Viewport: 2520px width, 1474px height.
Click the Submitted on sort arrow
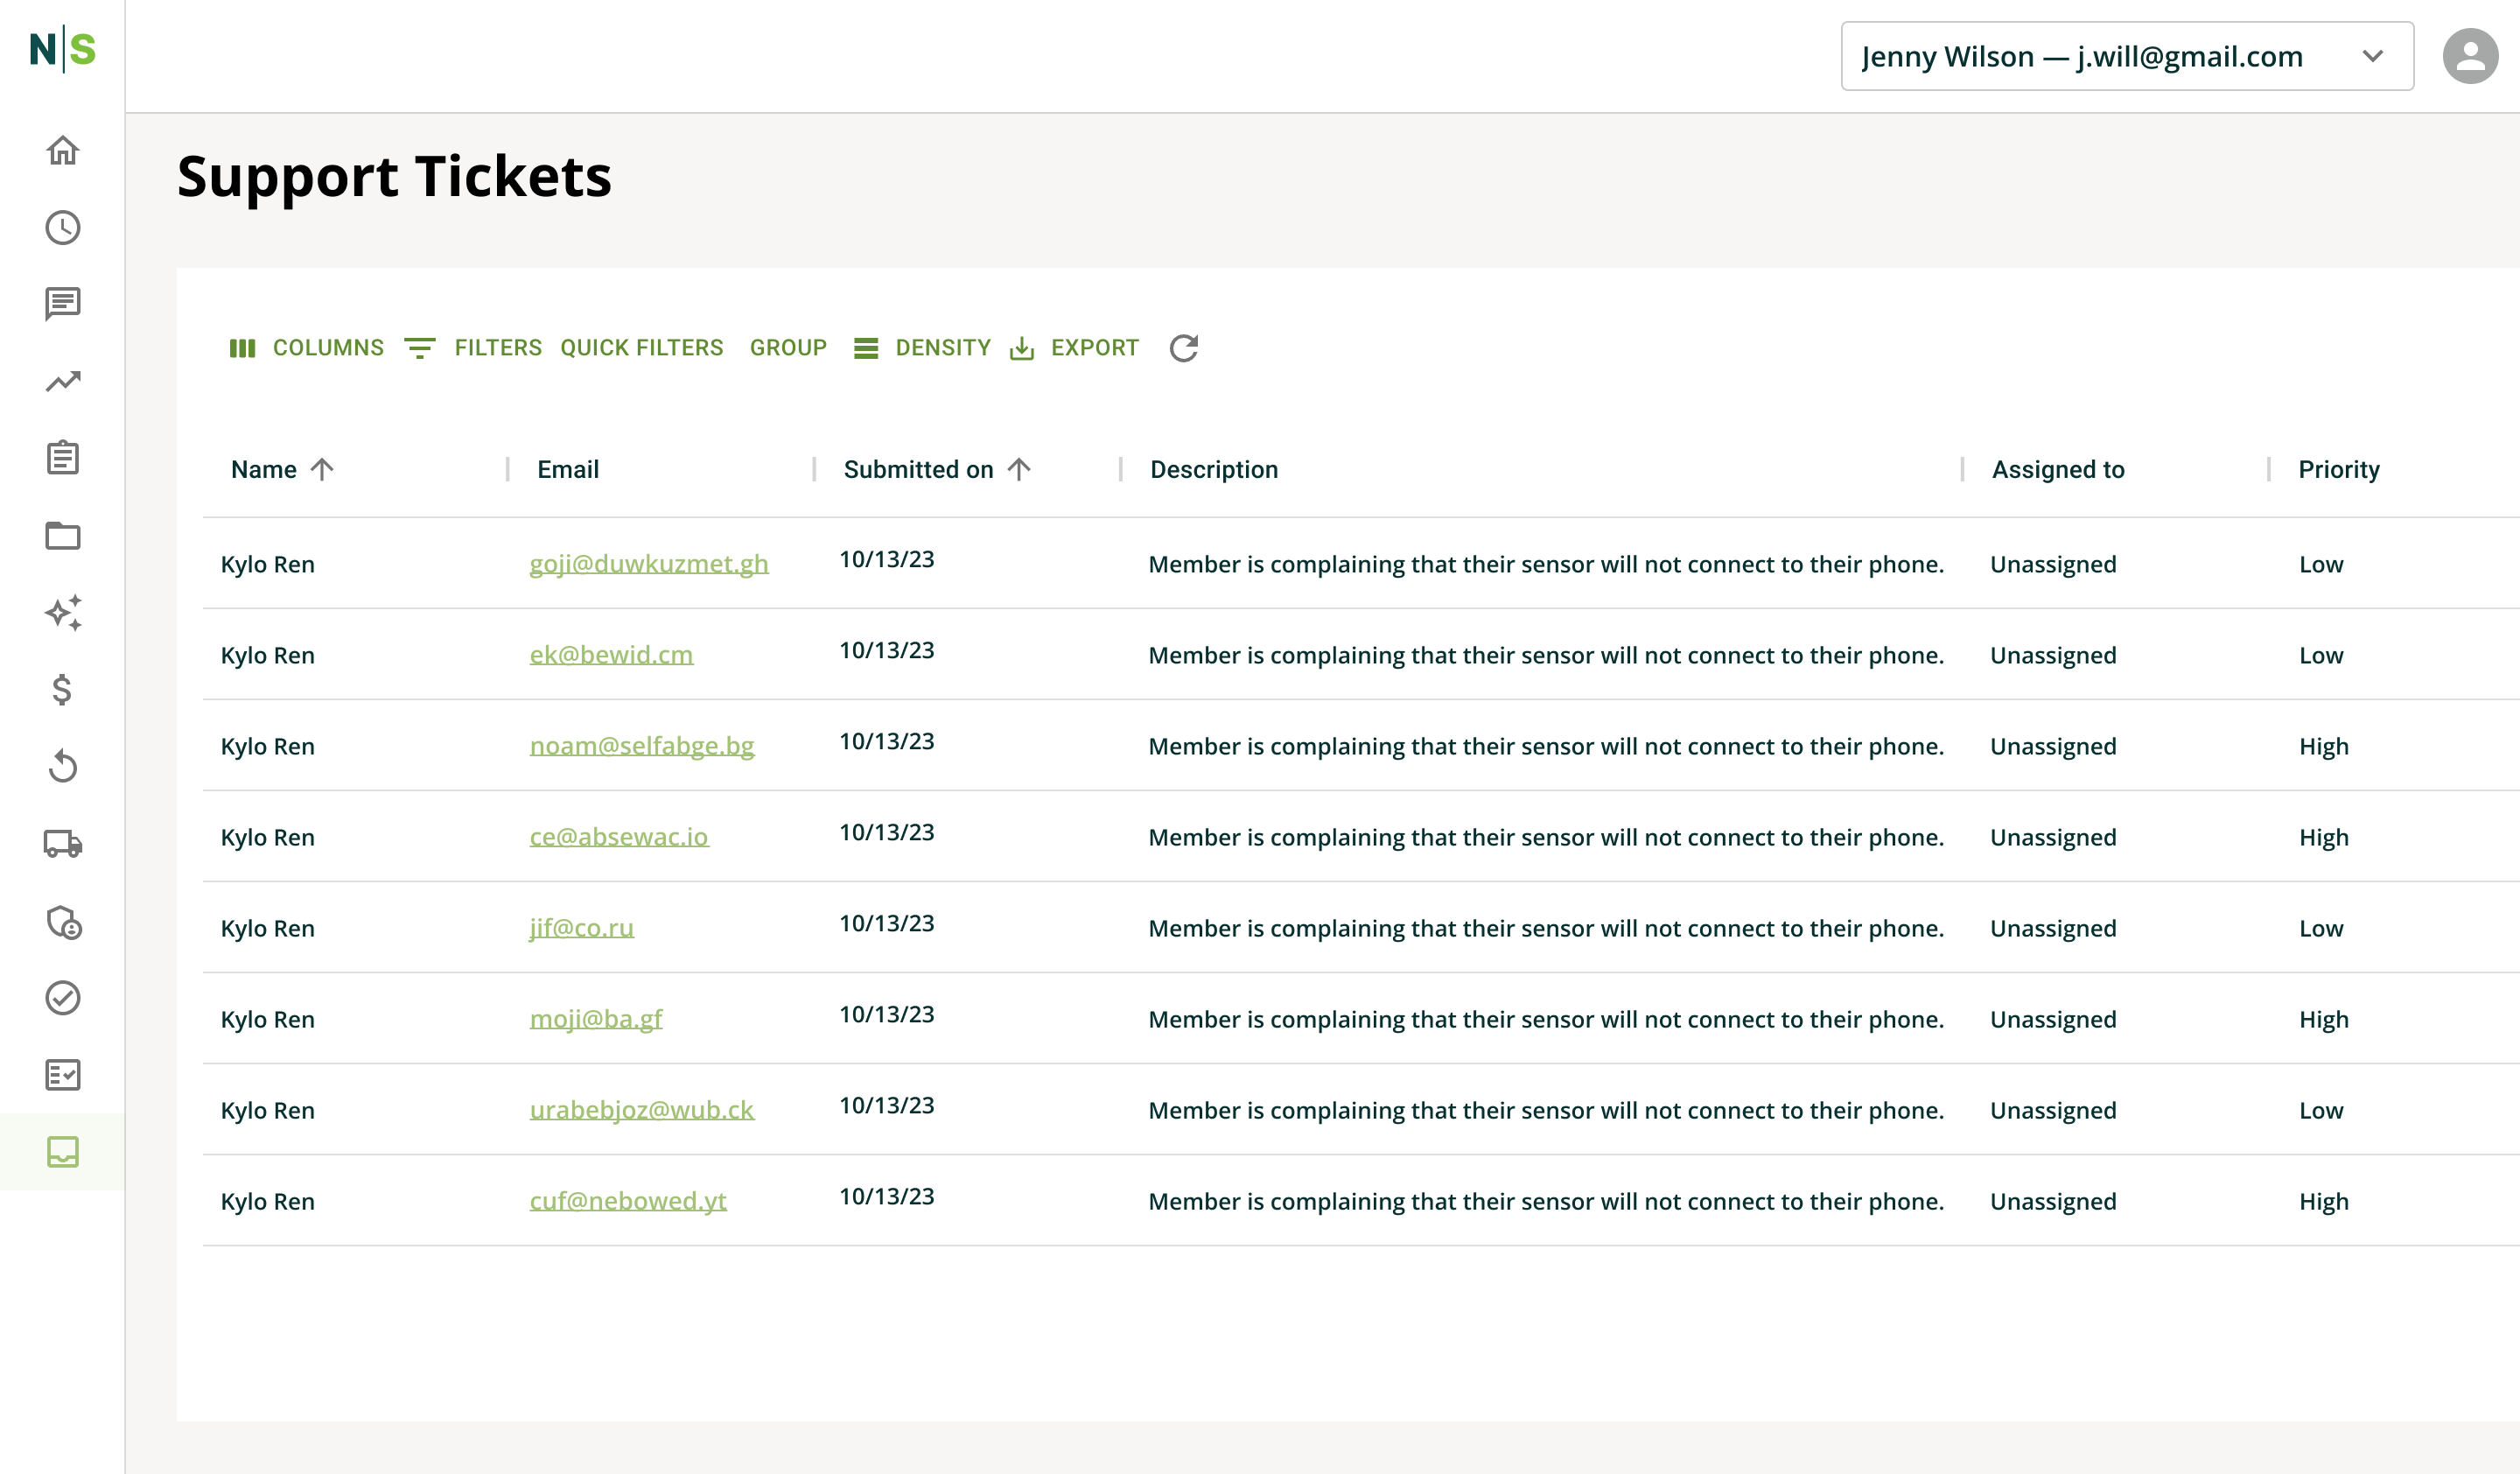coord(1018,469)
